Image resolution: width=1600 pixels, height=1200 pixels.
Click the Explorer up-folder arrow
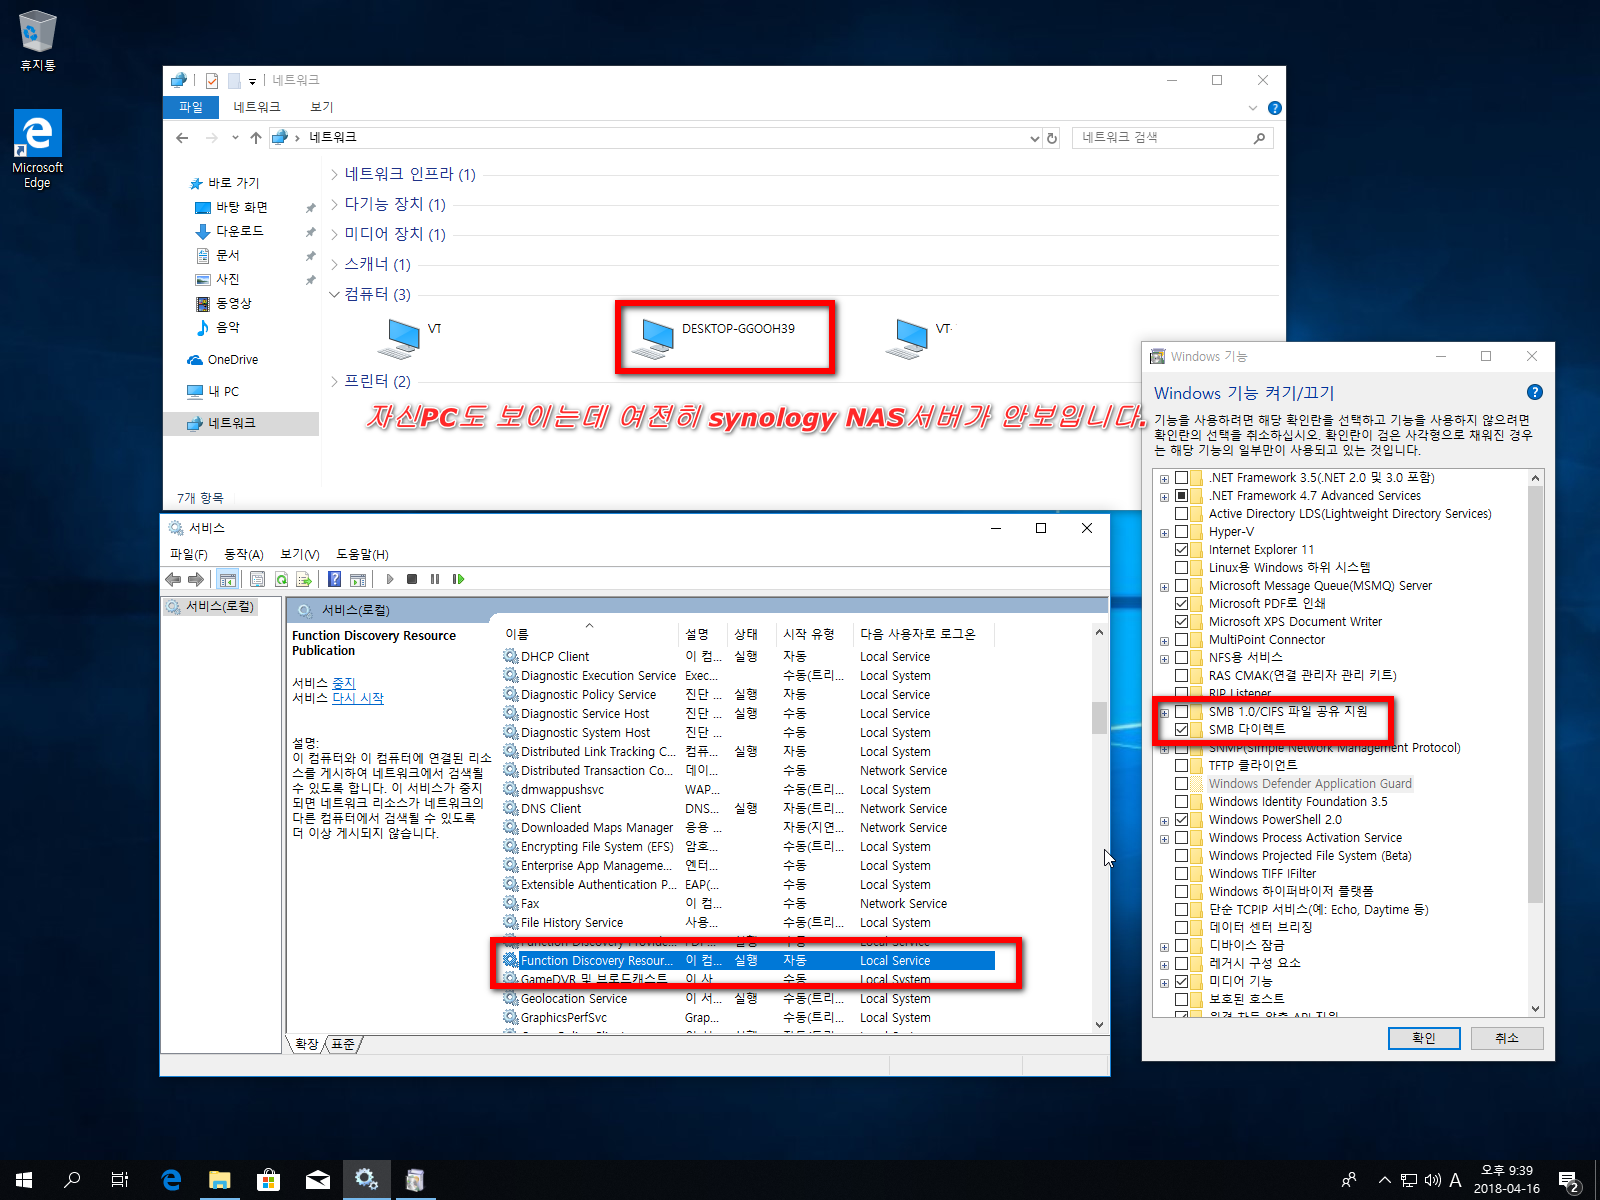tap(256, 138)
